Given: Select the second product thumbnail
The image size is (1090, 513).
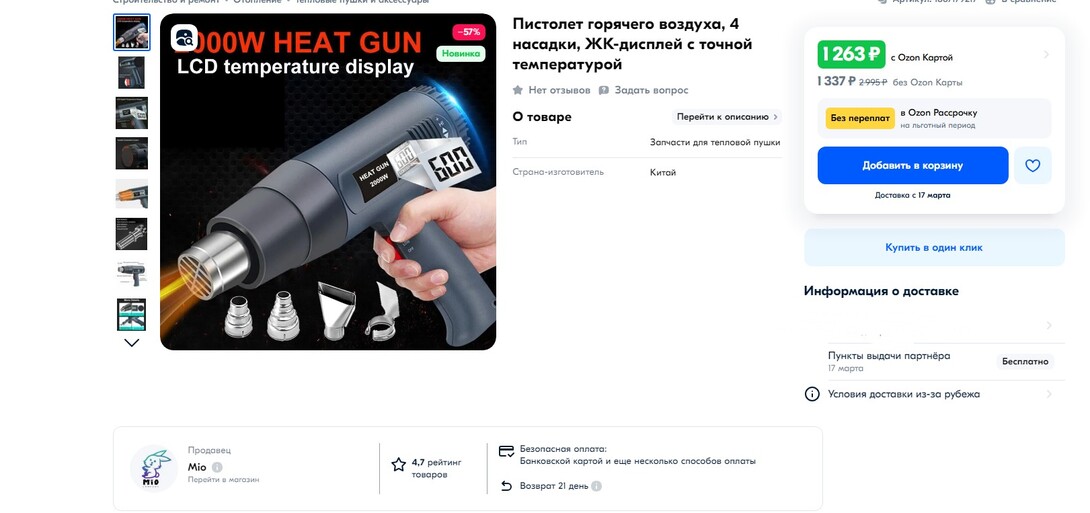Looking at the screenshot, I should pyautogui.click(x=131, y=72).
